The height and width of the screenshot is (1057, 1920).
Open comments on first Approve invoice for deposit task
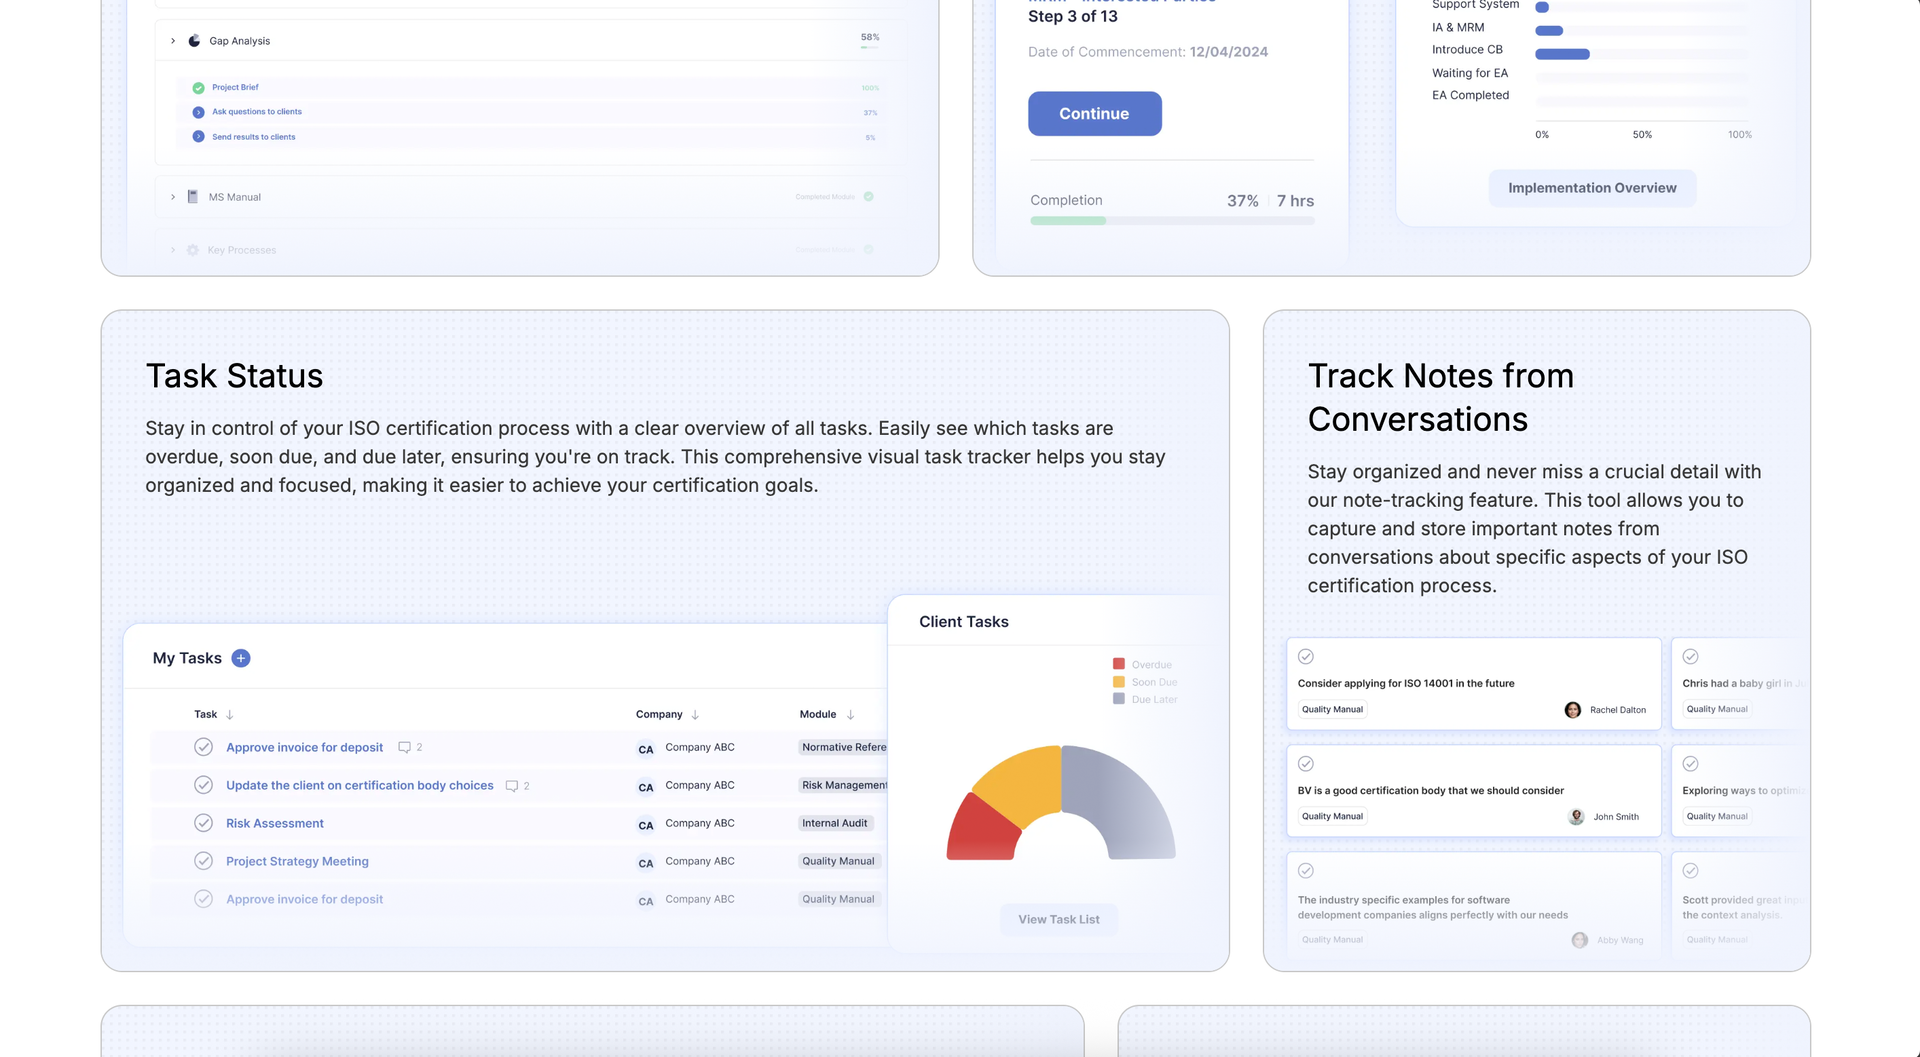pos(405,748)
